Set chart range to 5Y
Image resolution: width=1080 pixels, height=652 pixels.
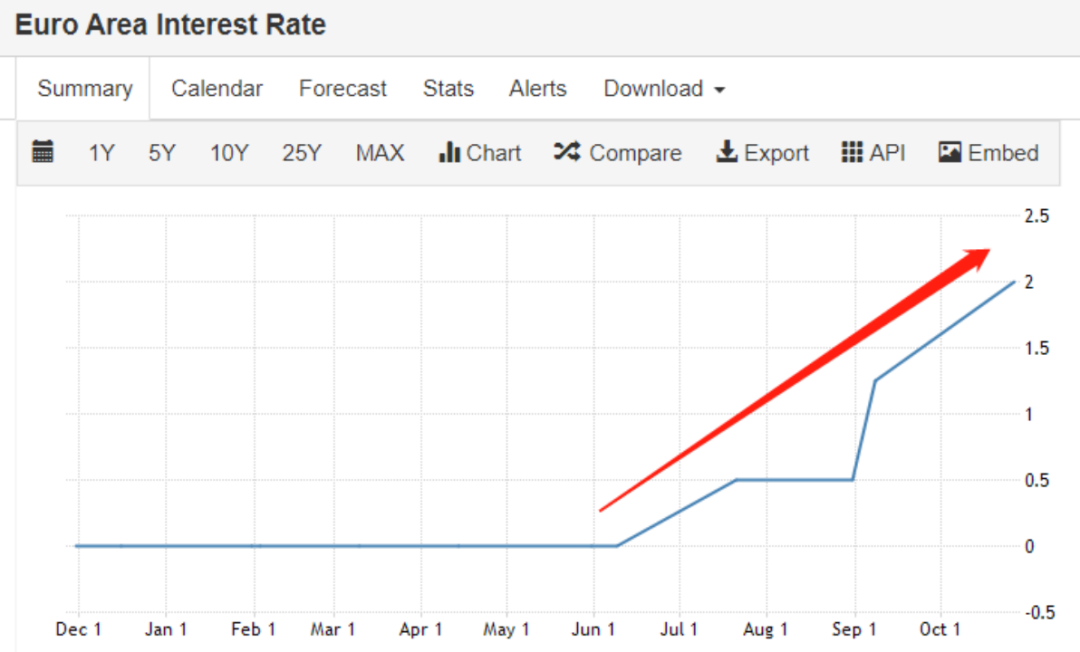[162, 153]
